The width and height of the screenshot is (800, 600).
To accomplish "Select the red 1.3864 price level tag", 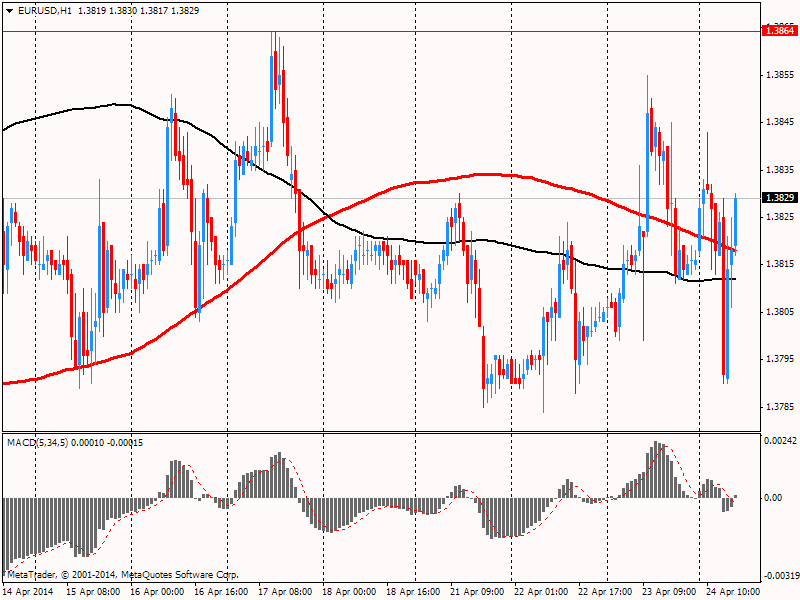I will click(779, 31).
